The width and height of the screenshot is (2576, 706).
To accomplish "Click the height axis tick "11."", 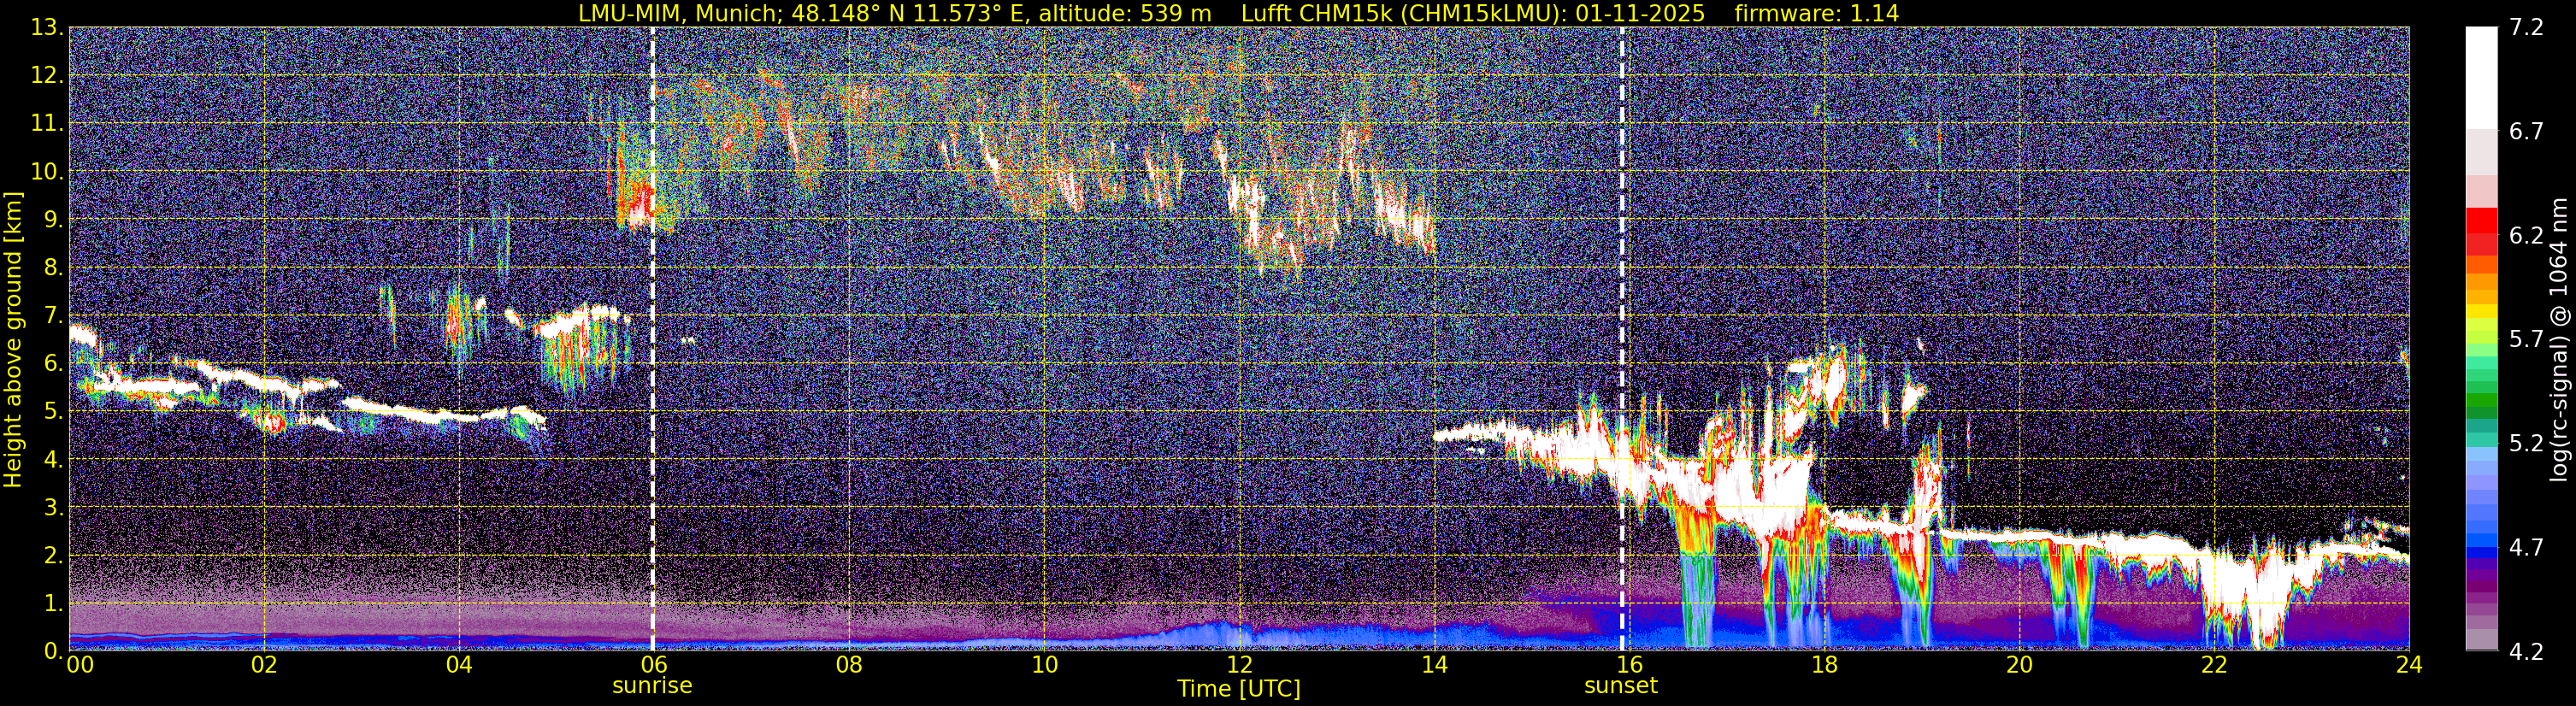I will pyautogui.click(x=46, y=124).
